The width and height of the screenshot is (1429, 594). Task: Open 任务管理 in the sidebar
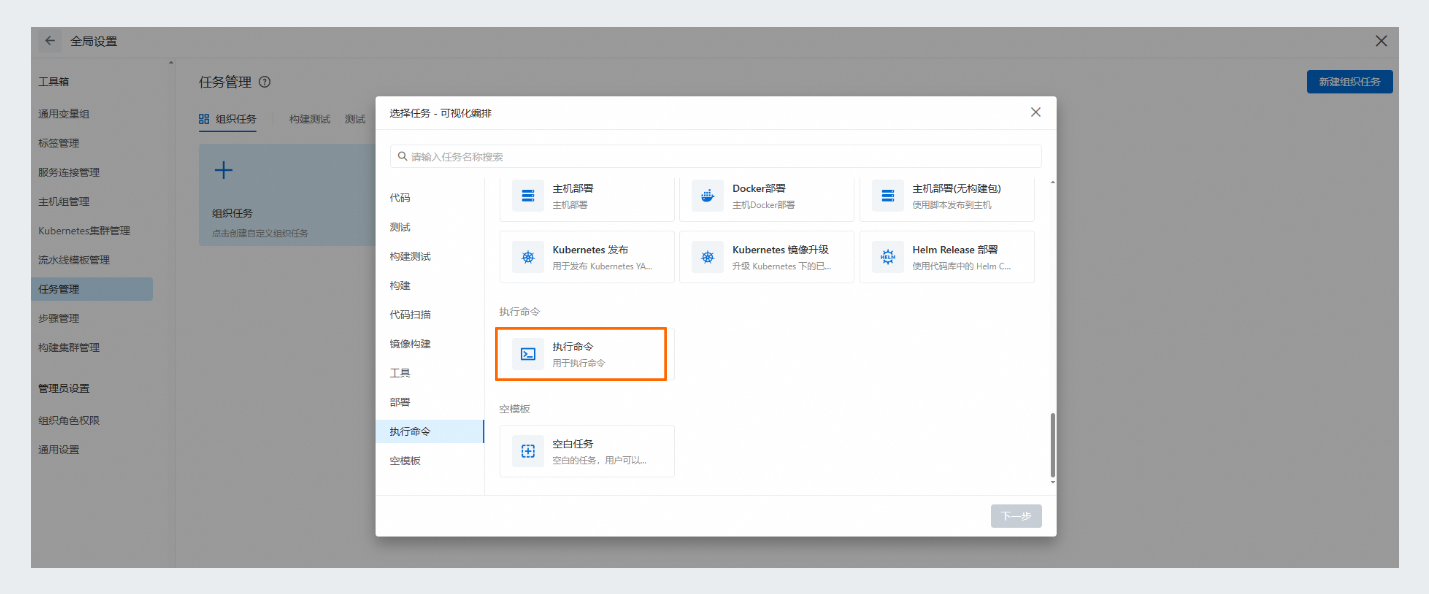[92, 289]
